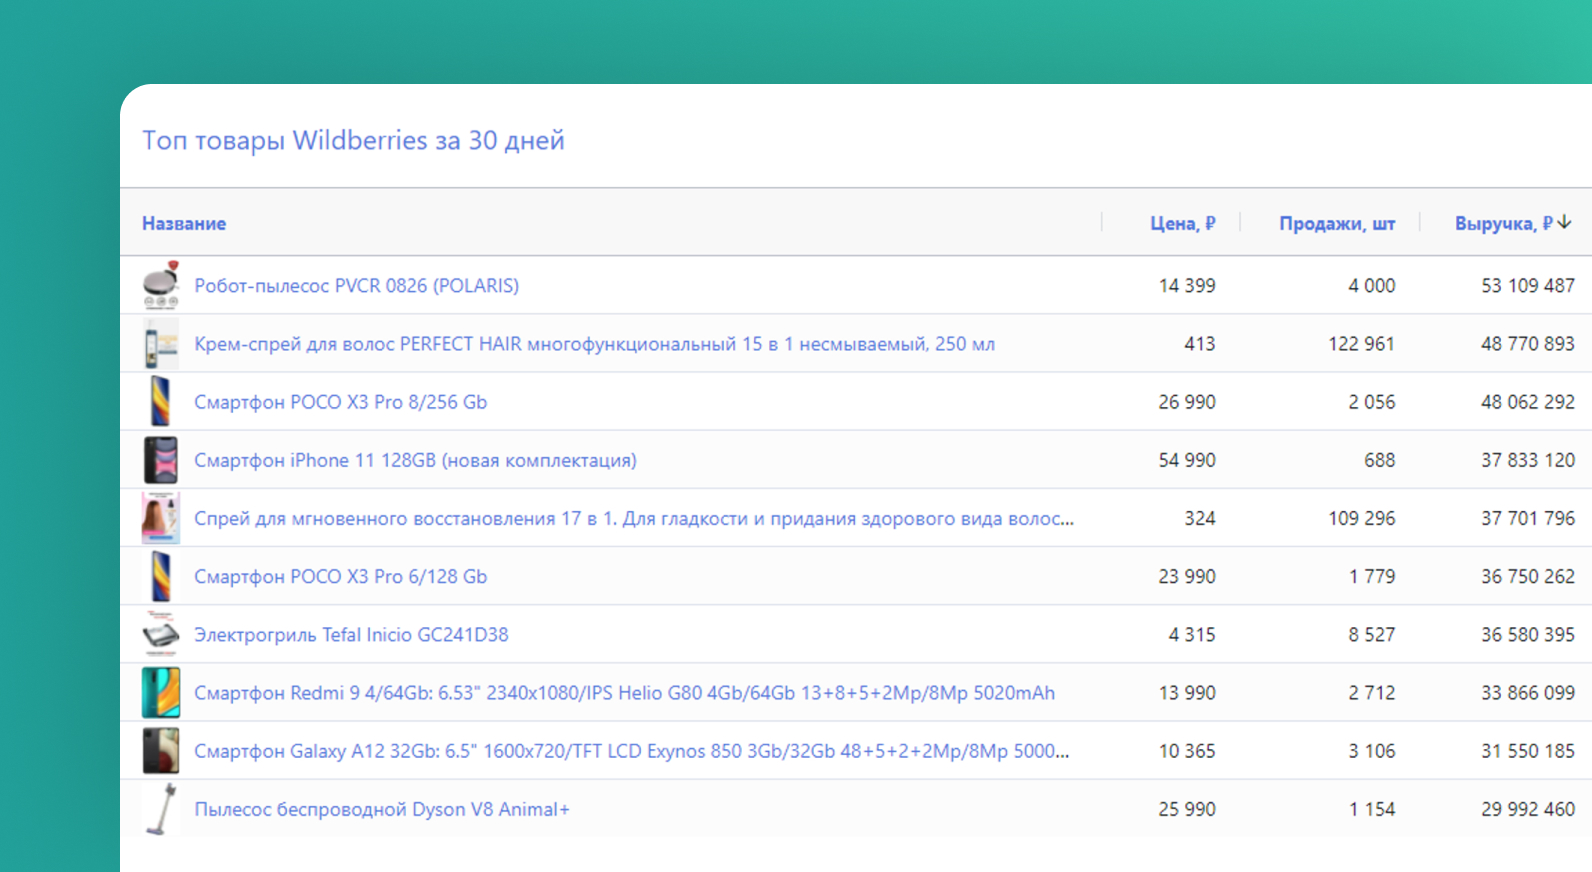Sort table by Продажи, шт header
The width and height of the screenshot is (1592, 872).
1336,224
